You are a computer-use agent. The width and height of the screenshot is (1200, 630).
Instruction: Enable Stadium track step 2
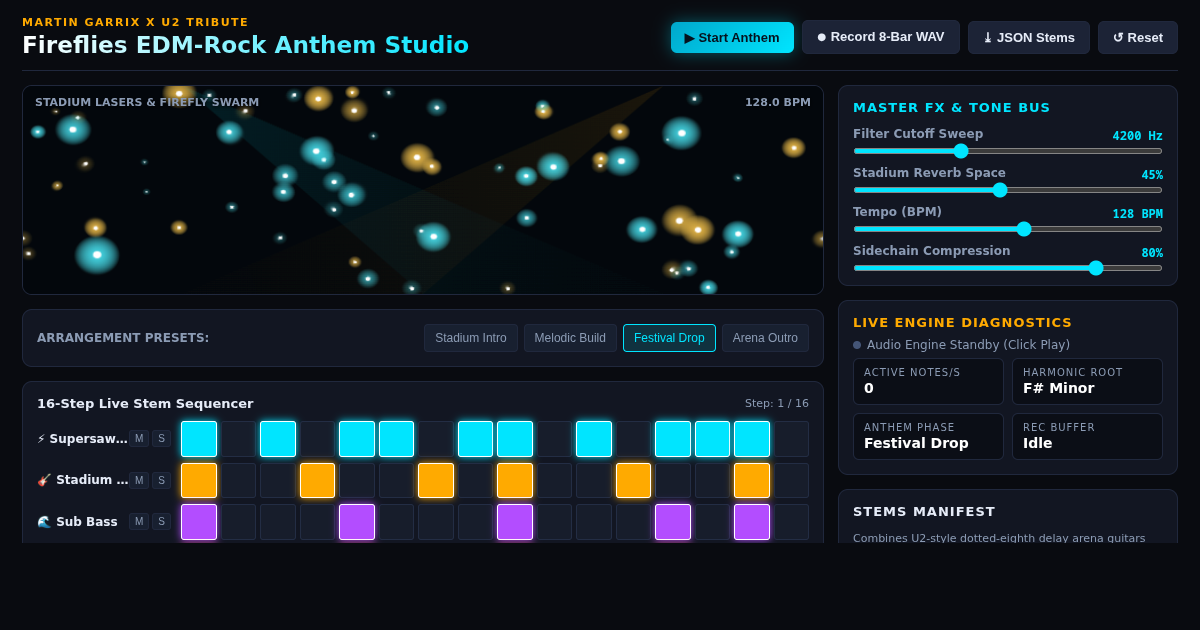(x=238, y=480)
